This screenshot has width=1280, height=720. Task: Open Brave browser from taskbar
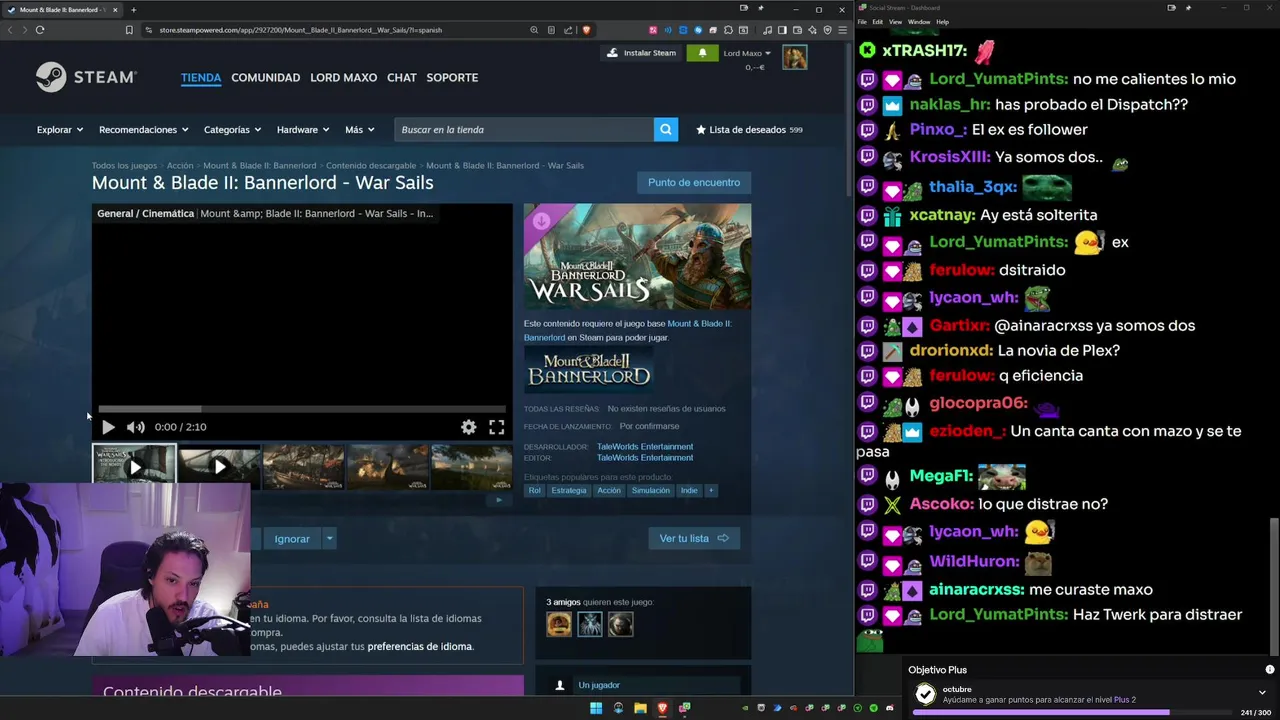point(662,708)
